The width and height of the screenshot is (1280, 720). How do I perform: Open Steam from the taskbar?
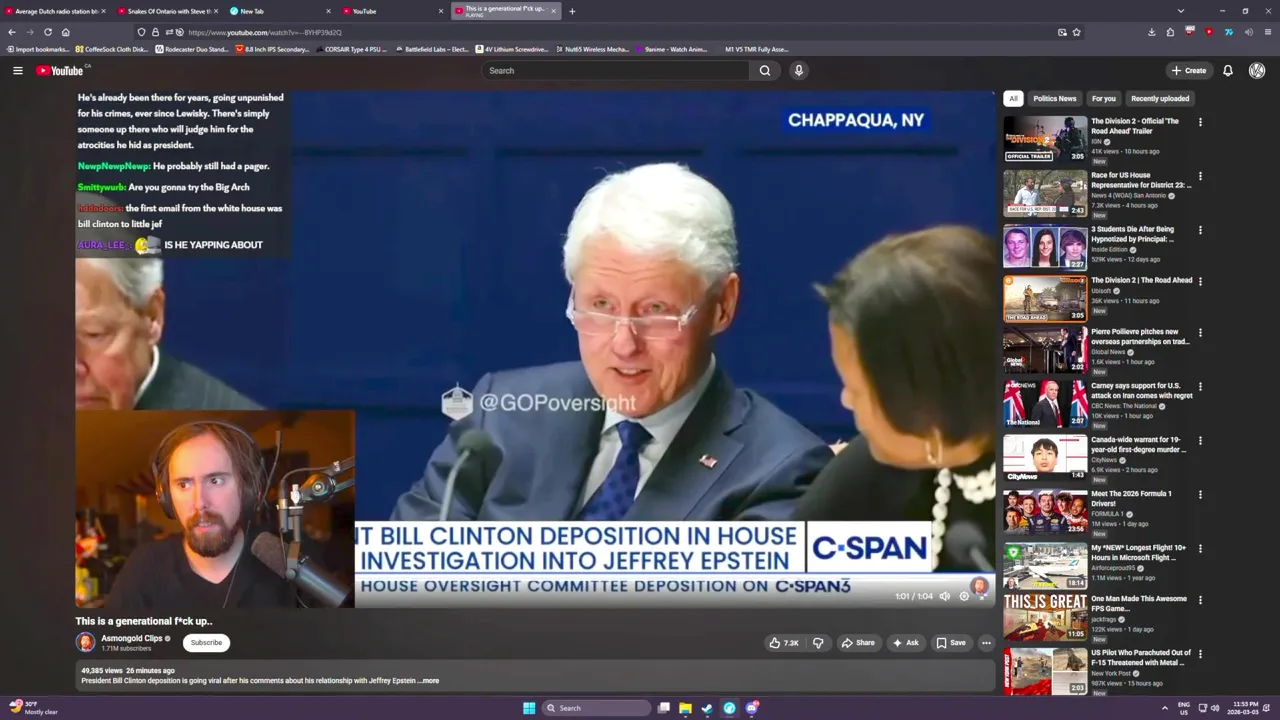tap(707, 708)
